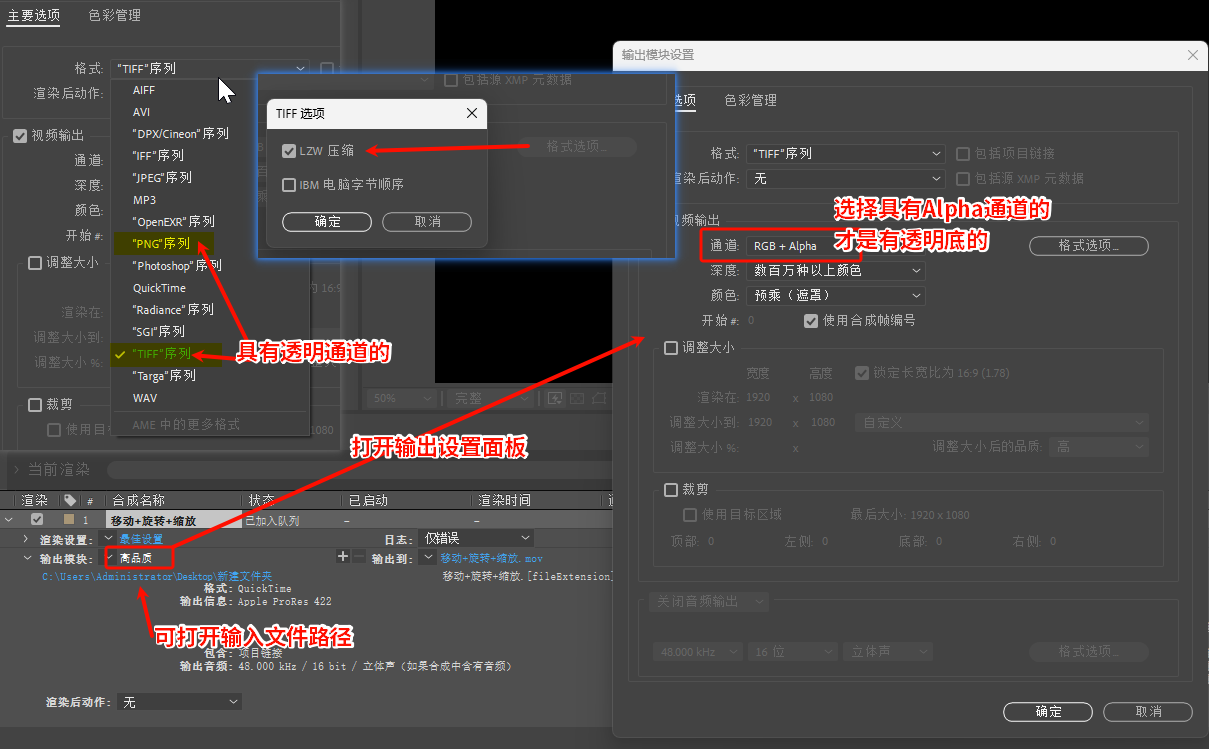Viewport: 1209px width, 749px height.
Task: Click the tan label color of queue item 1
Action: 69,520
